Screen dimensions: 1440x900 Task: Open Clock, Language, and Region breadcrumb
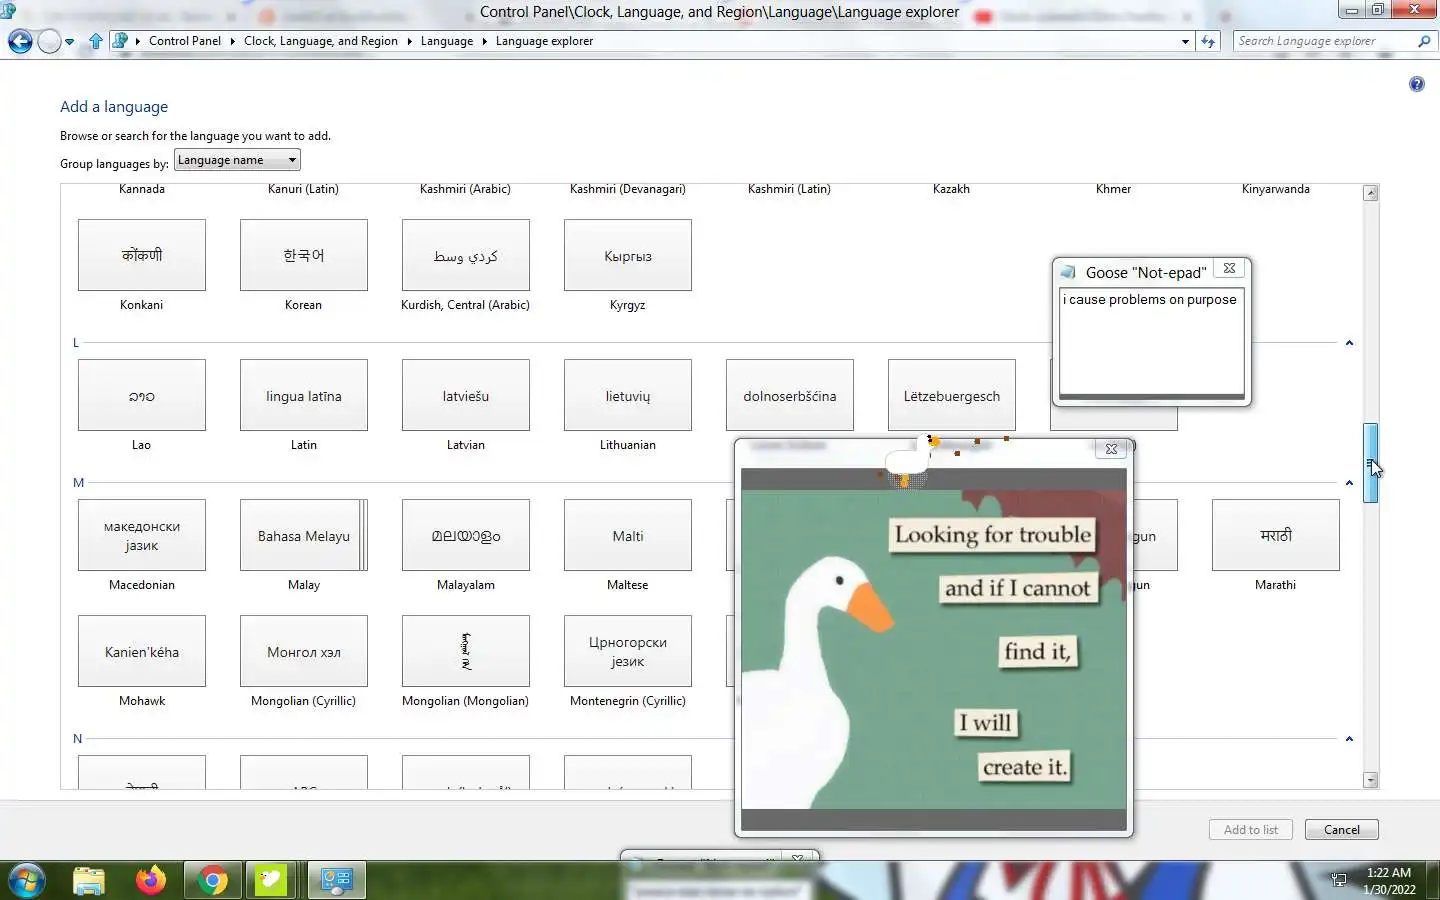321,41
